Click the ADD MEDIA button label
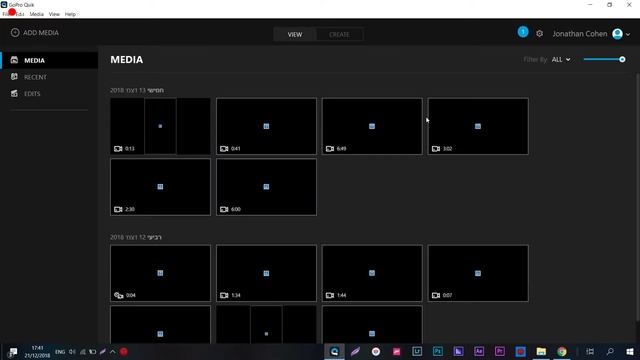This screenshot has width=640, height=360. pos(41,33)
